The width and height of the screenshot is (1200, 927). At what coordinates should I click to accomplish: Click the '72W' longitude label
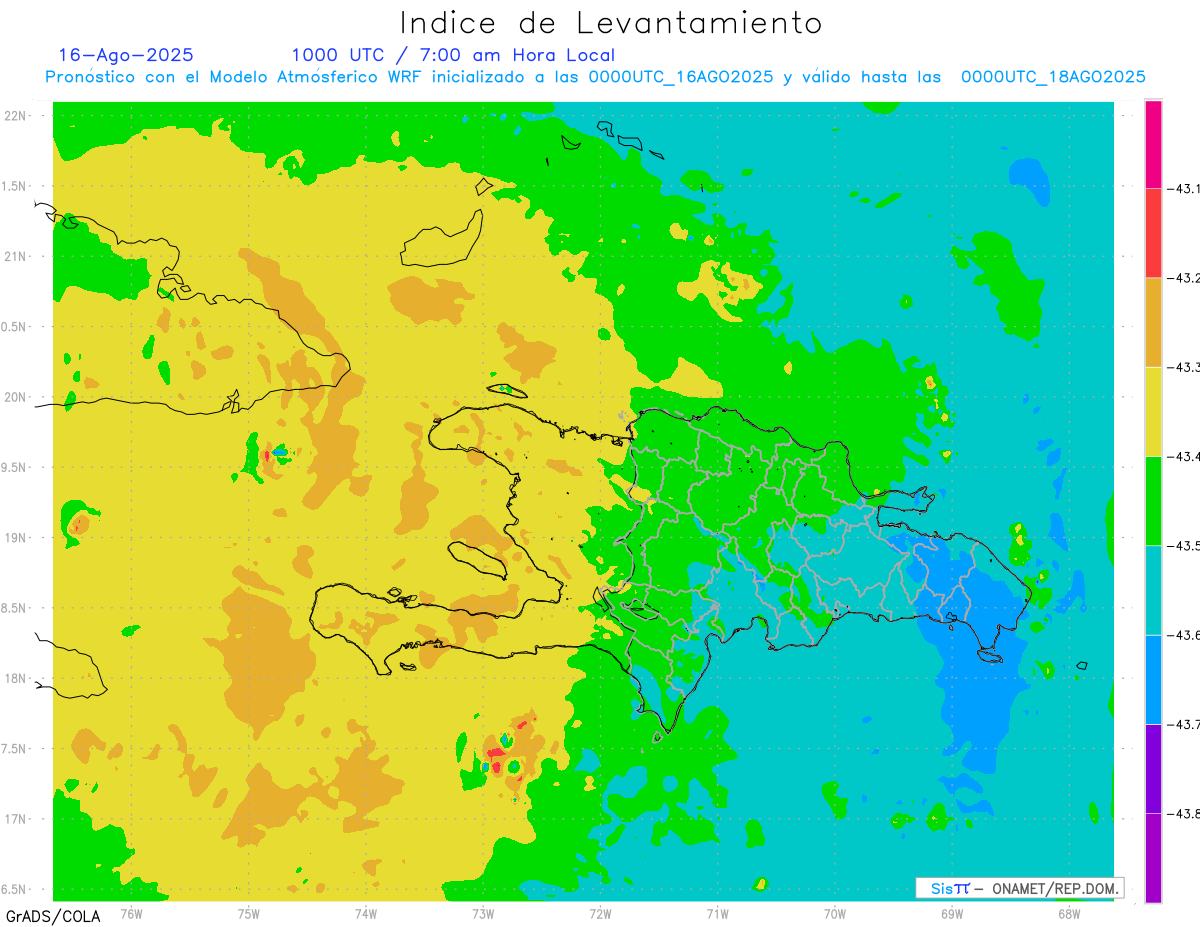[x=601, y=913]
